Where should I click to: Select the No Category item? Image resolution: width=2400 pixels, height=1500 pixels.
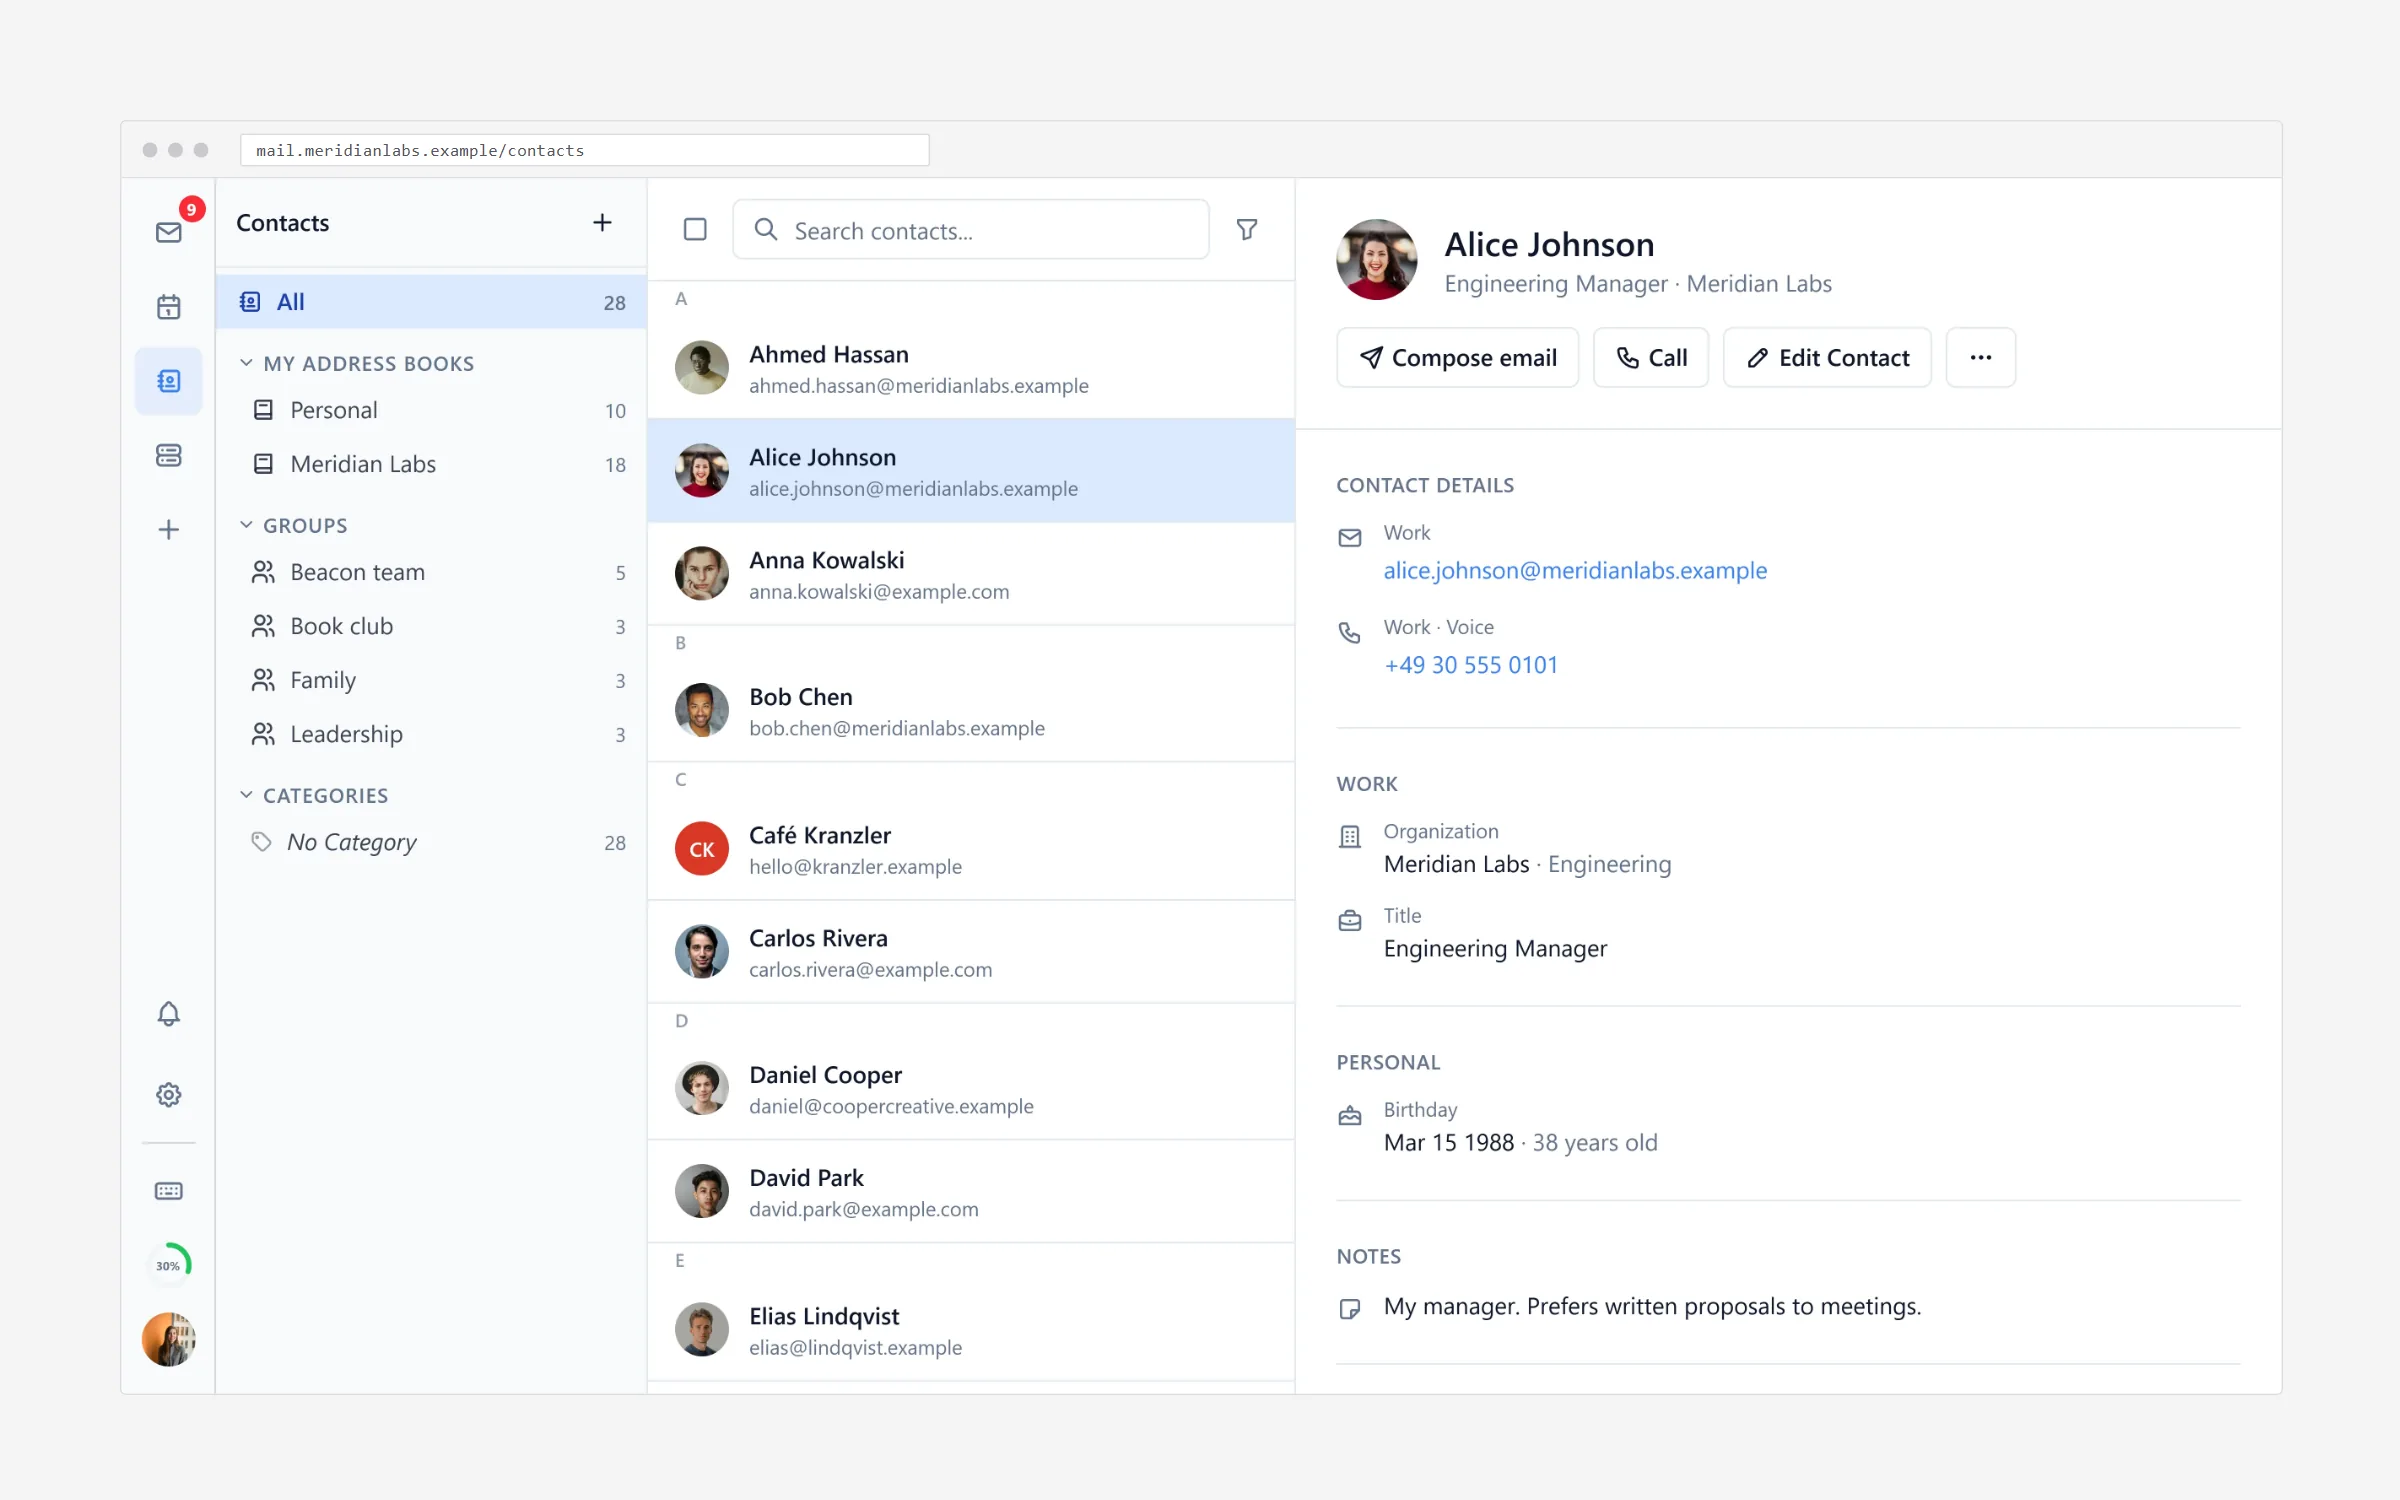click(x=432, y=842)
